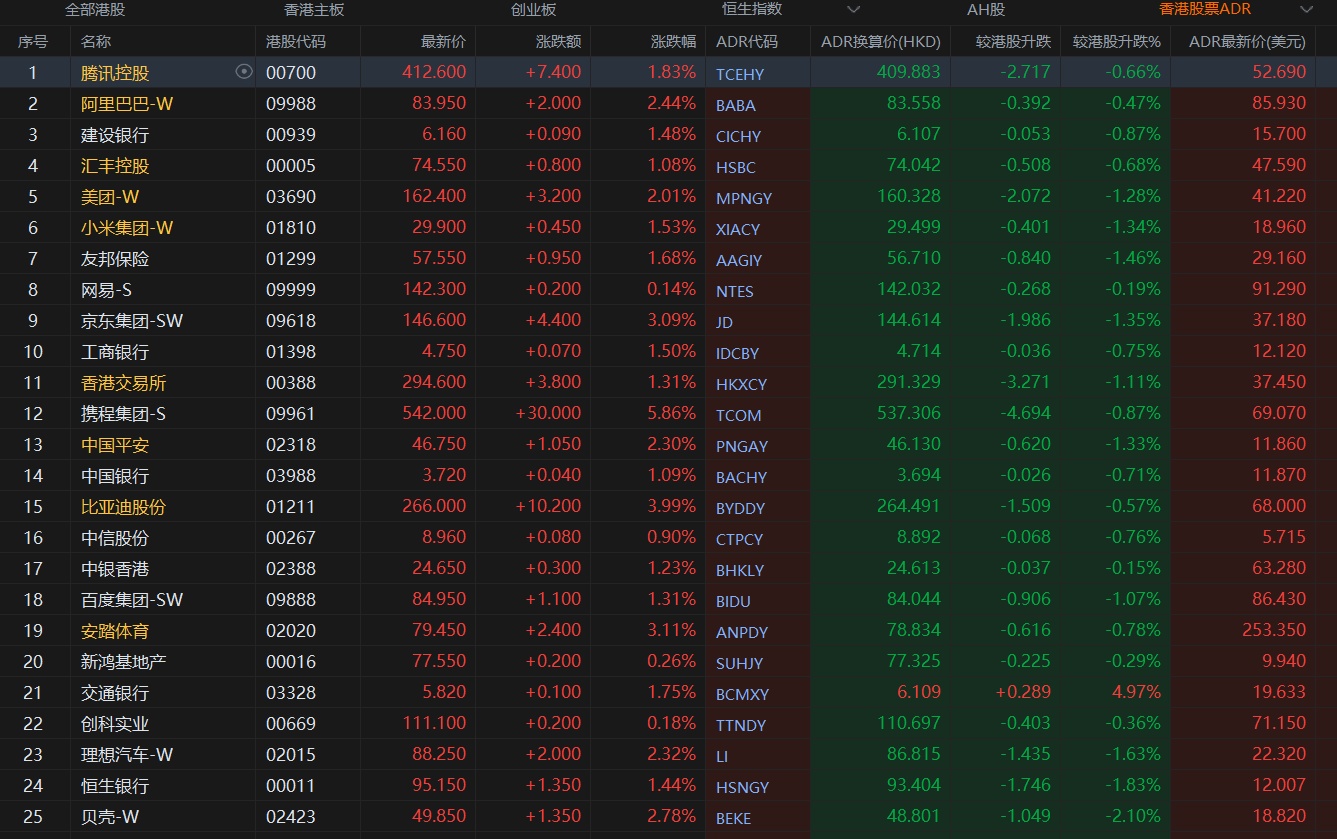Screen dimensions: 1337x839
Task: Expand the dropdown arrow next to 恒生指数
Action: pyautogui.click(x=853, y=10)
